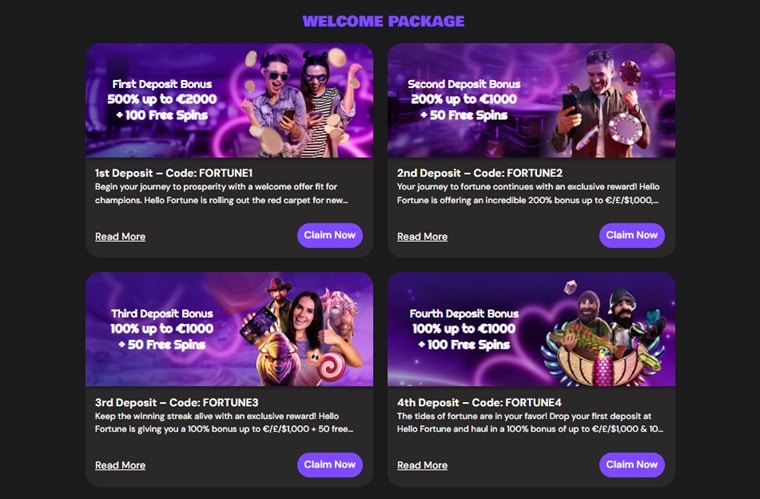Open Read More for 1st Deposit

[x=120, y=236]
